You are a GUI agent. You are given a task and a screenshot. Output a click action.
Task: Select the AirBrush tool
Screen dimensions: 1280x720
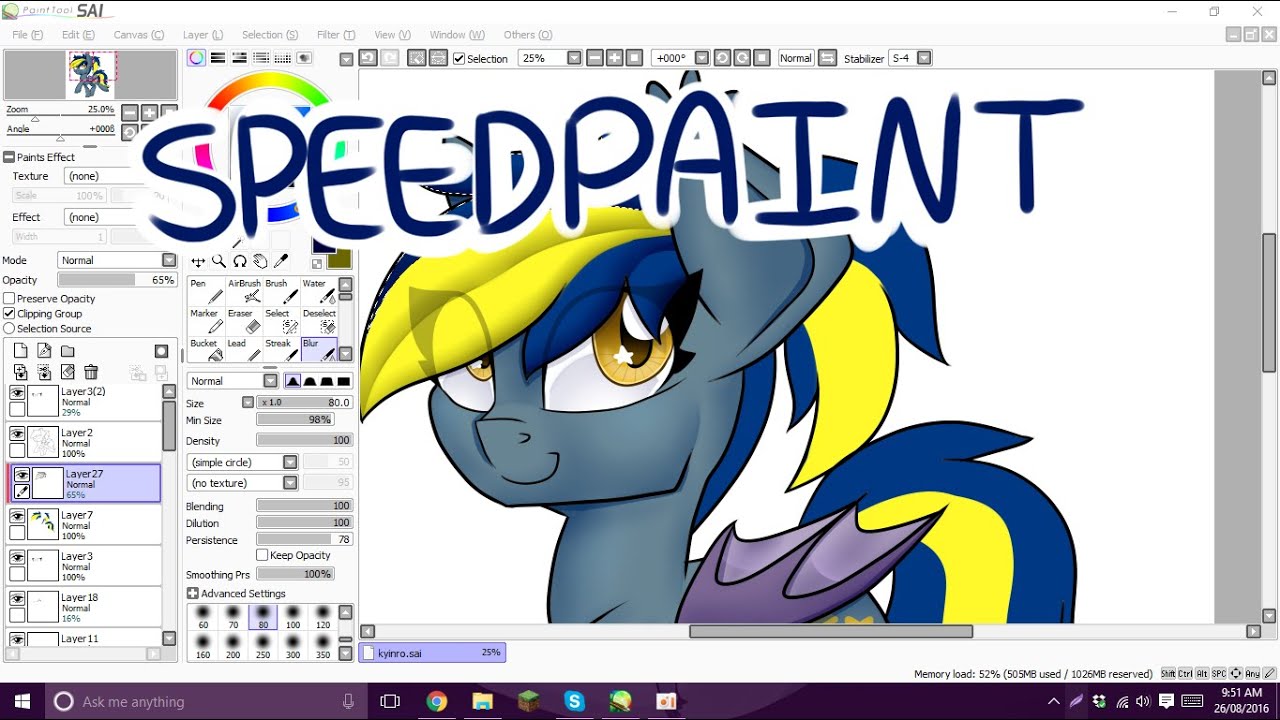click(245, 291)
